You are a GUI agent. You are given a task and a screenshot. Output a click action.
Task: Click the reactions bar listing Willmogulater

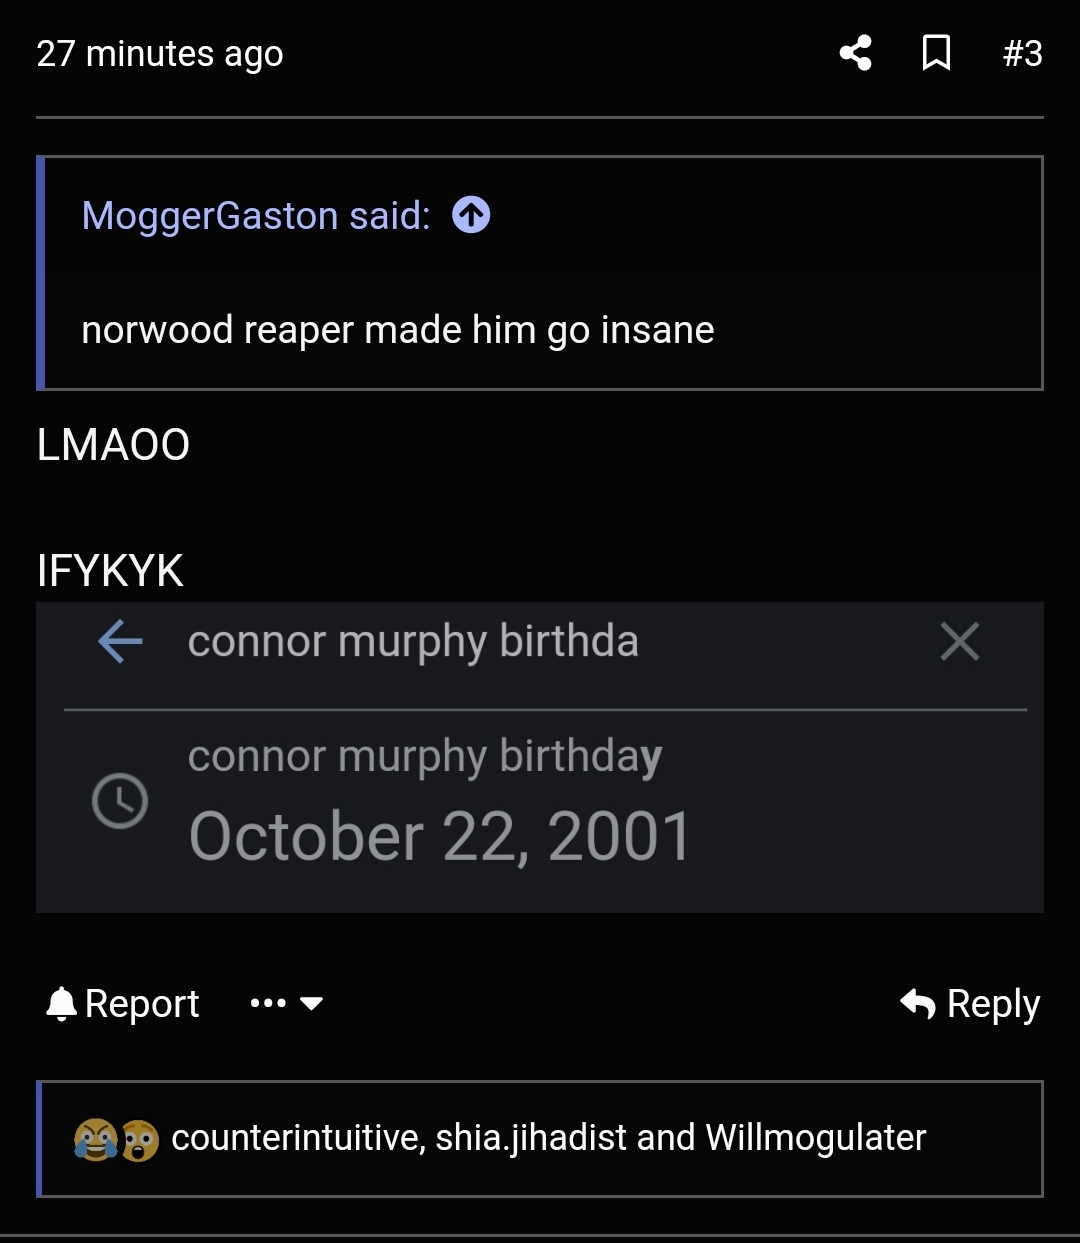549,1137
